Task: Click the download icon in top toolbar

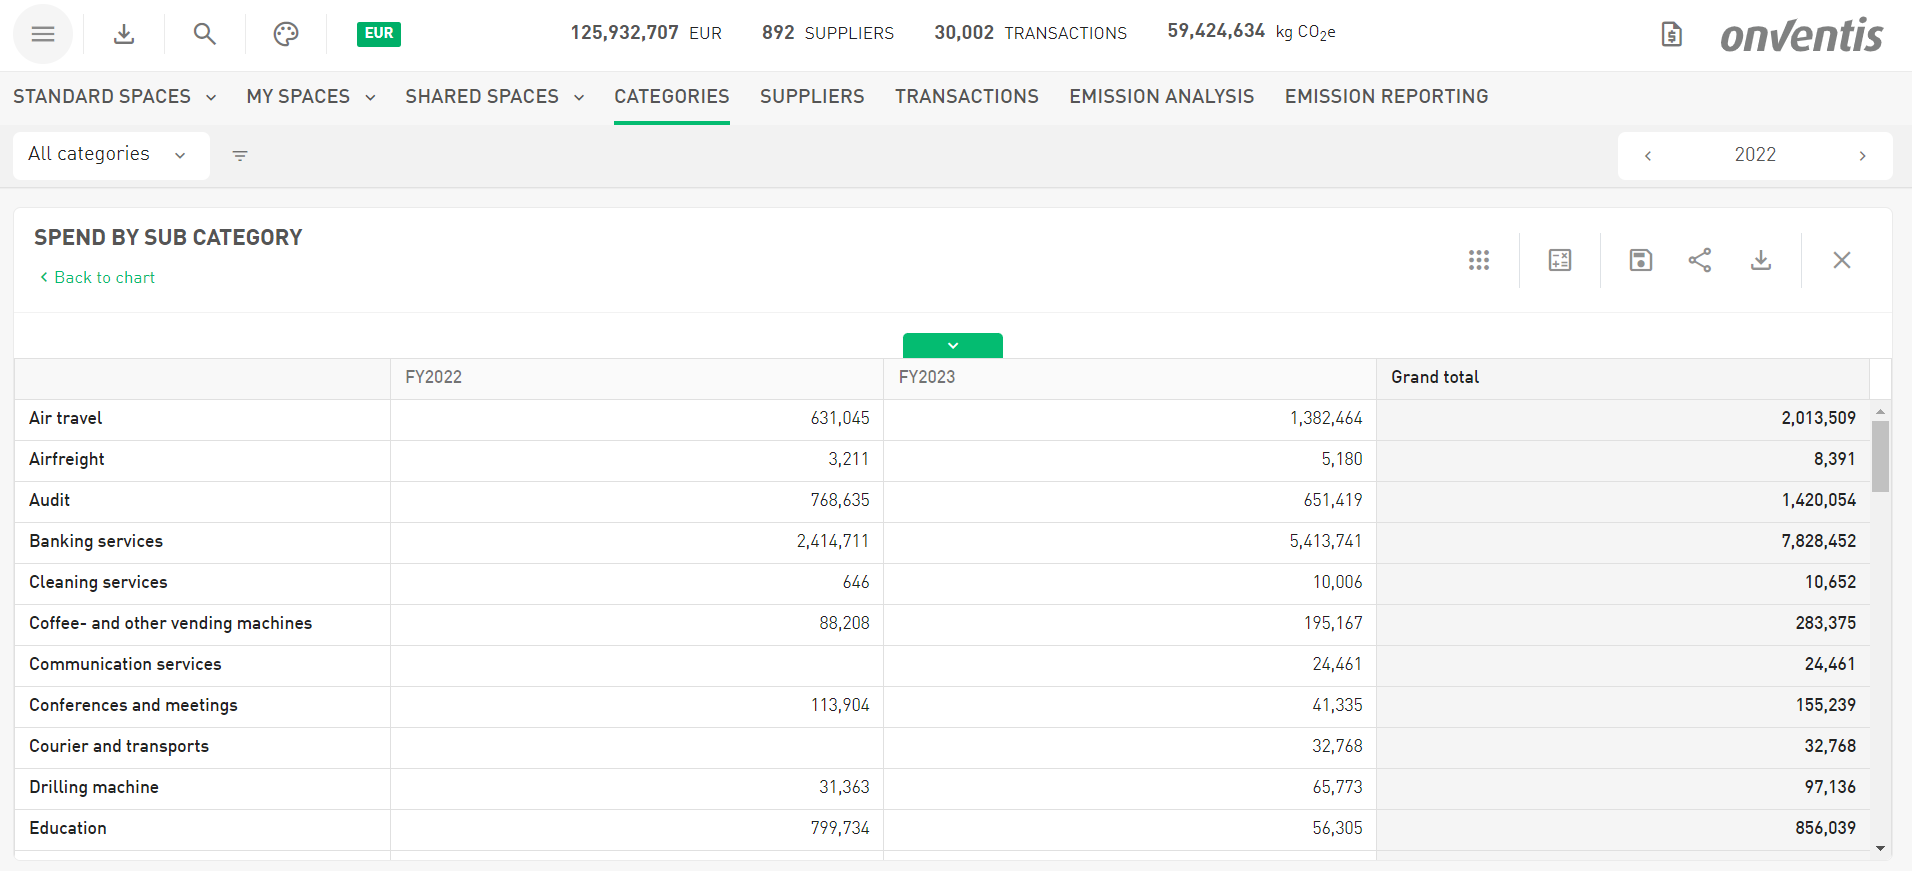Action: pyautogui.click(x=124, y=34)
